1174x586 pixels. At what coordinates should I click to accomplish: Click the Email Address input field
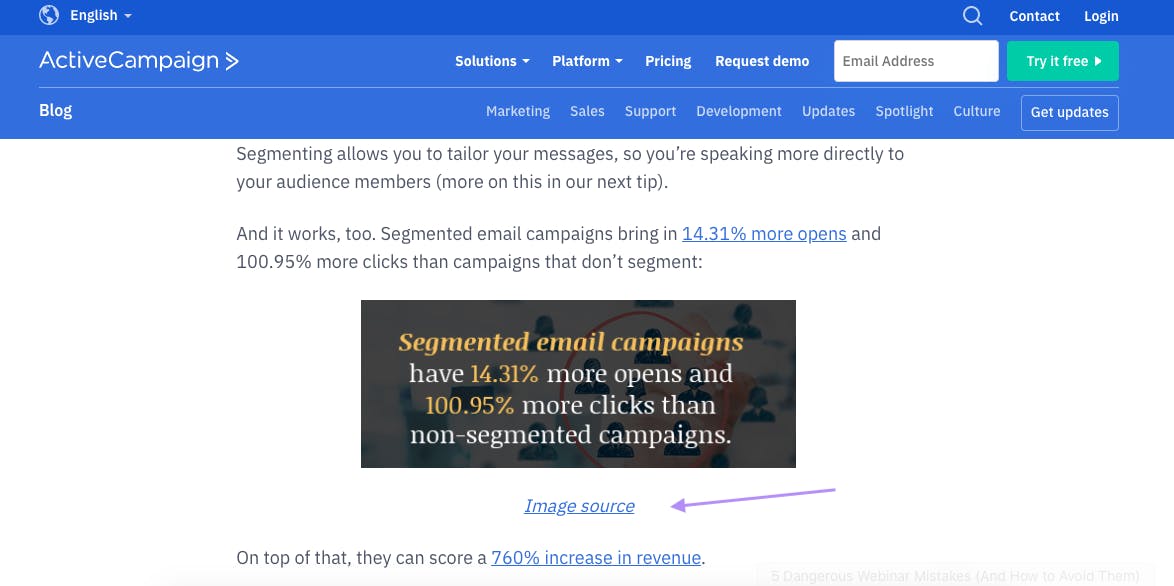click(x=916, y=61)
